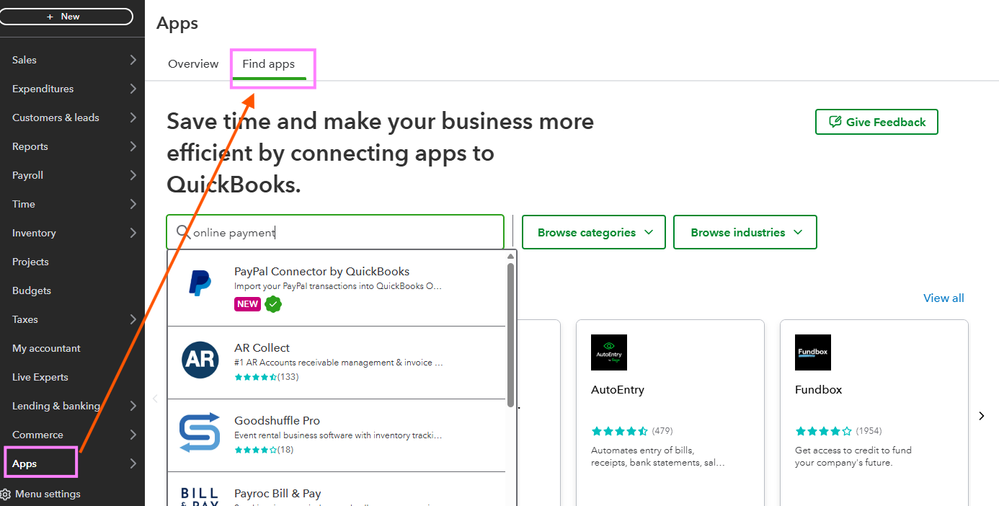The image size is (999, 506).
Task: Select the Find apps tab
Action: click(x=268, y=64)
